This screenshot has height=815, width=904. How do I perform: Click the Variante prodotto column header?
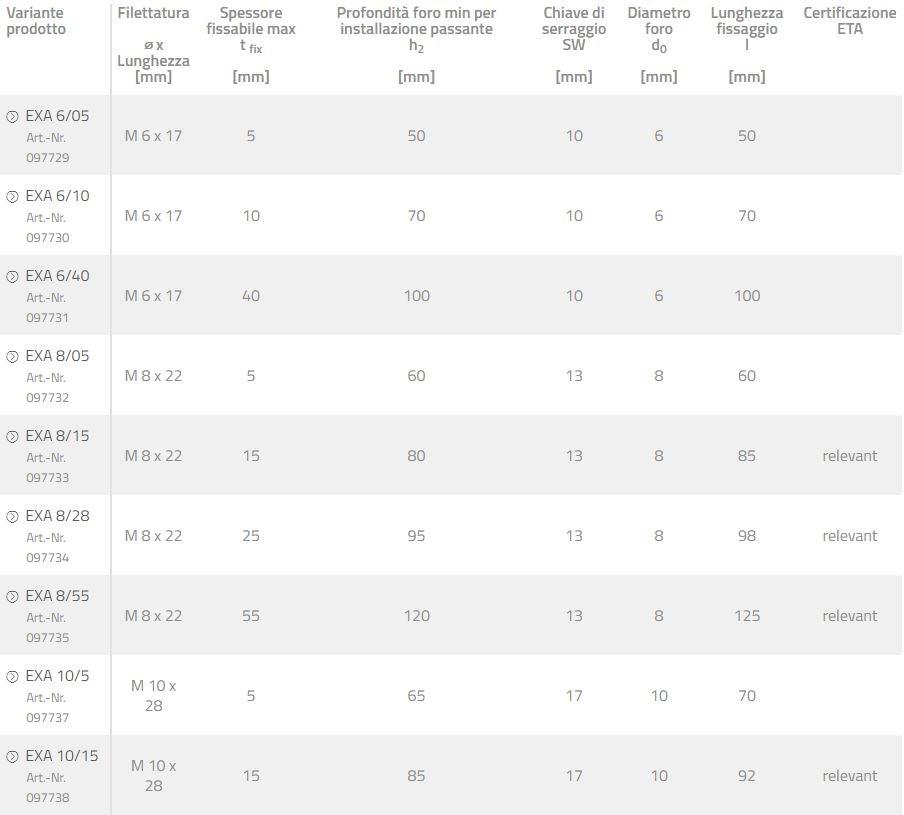point(36,21)
